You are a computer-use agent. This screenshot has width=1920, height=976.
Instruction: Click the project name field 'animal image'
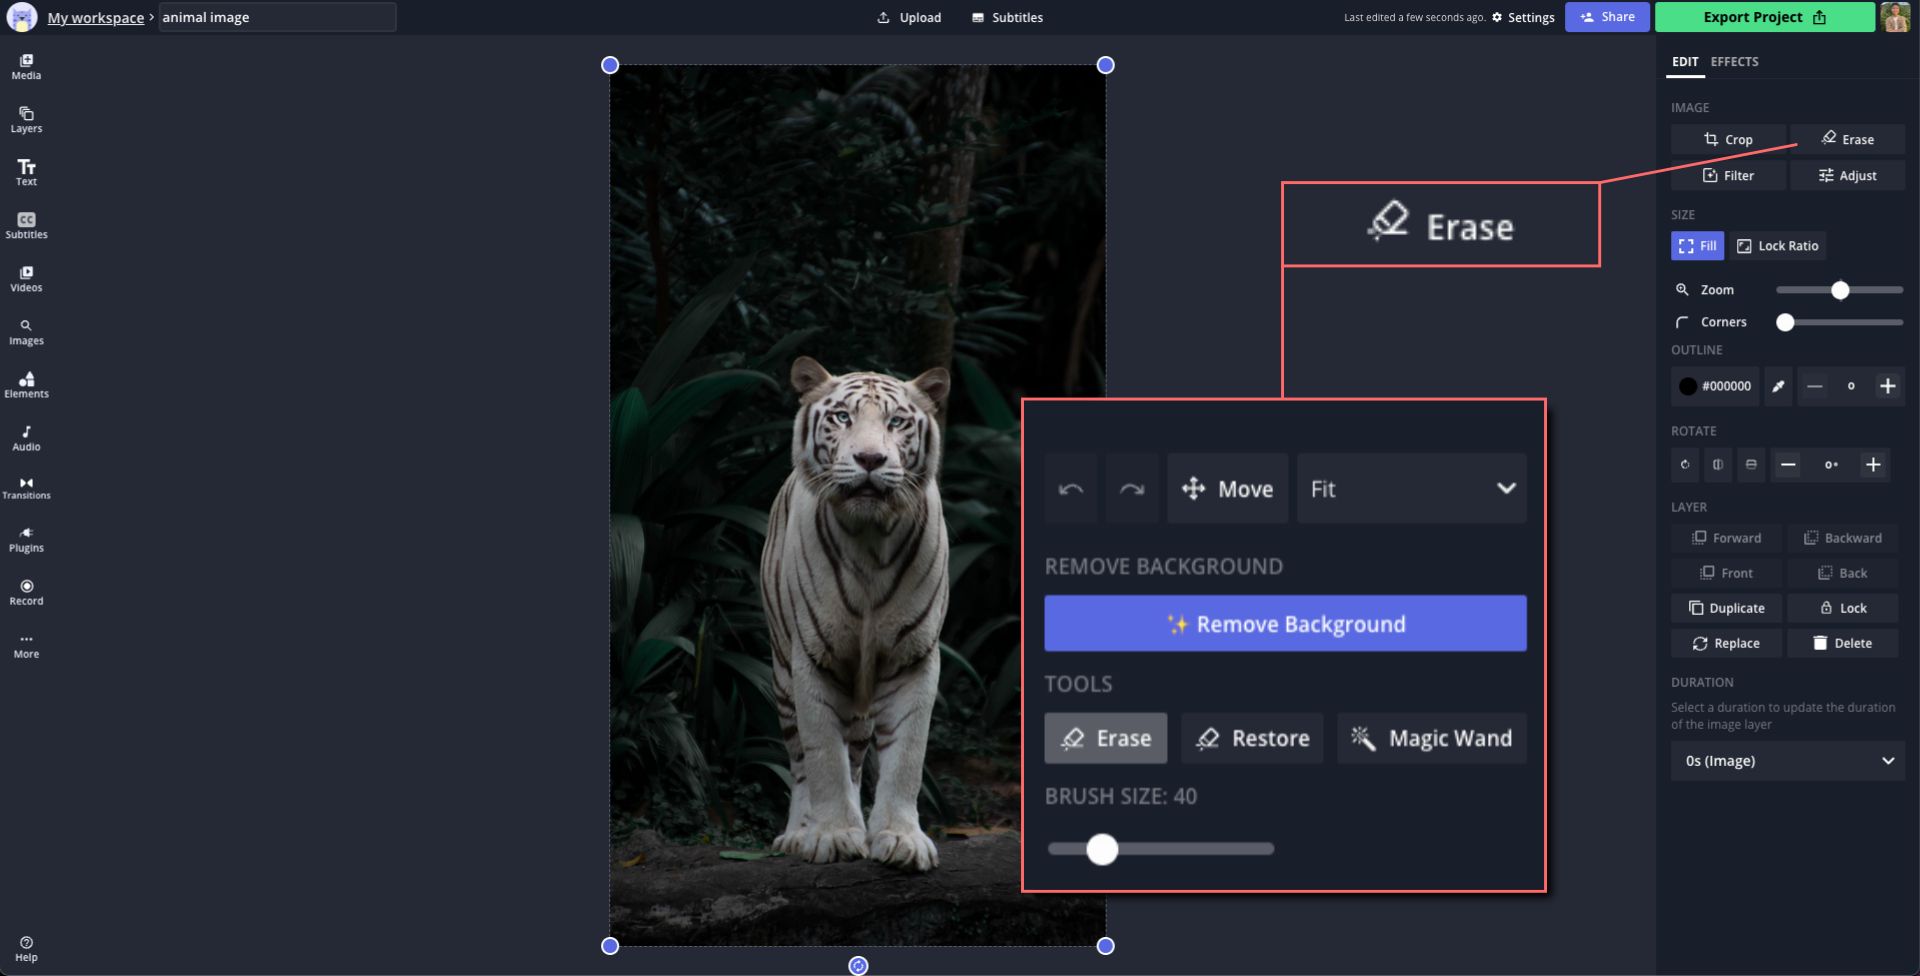[x=277, y=17]
